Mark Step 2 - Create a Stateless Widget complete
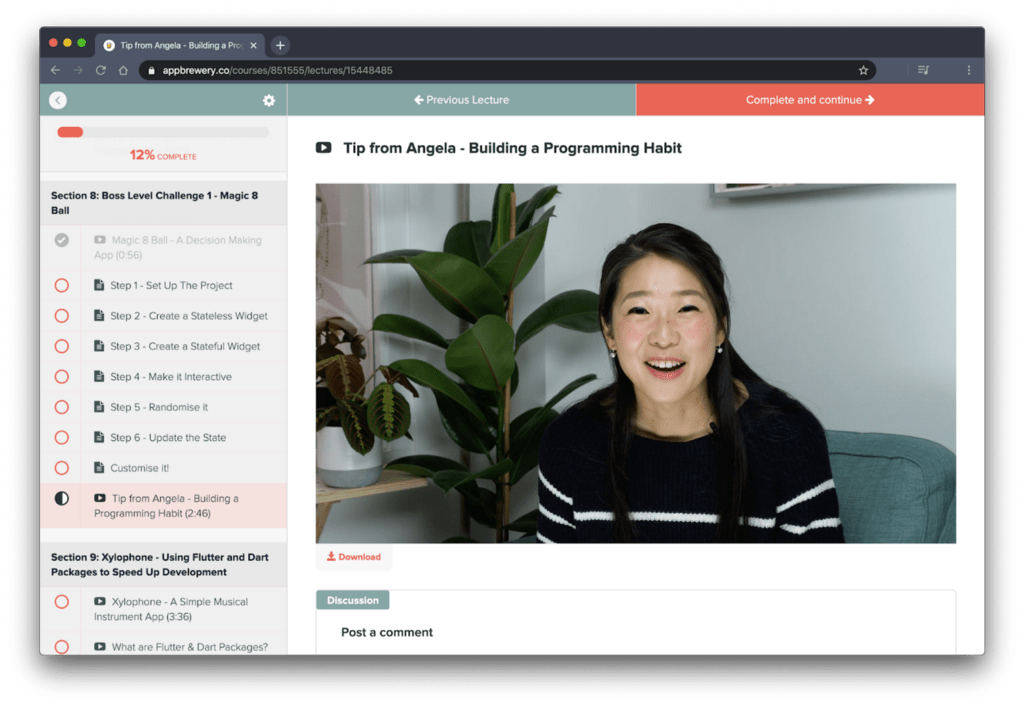The width and height of the screenshot is (1024, 707). tap(61, 315)
